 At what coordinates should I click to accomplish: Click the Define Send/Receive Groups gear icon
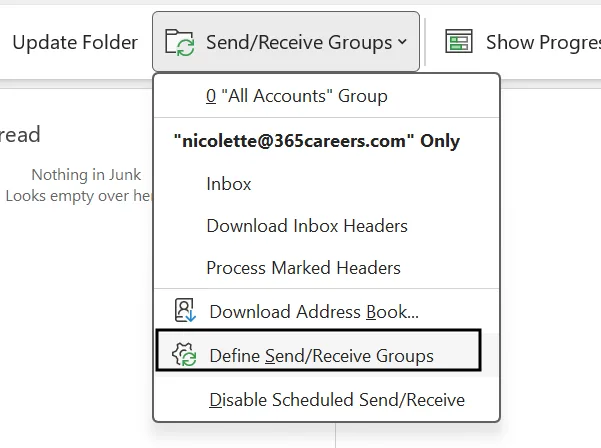pos(184,354)
